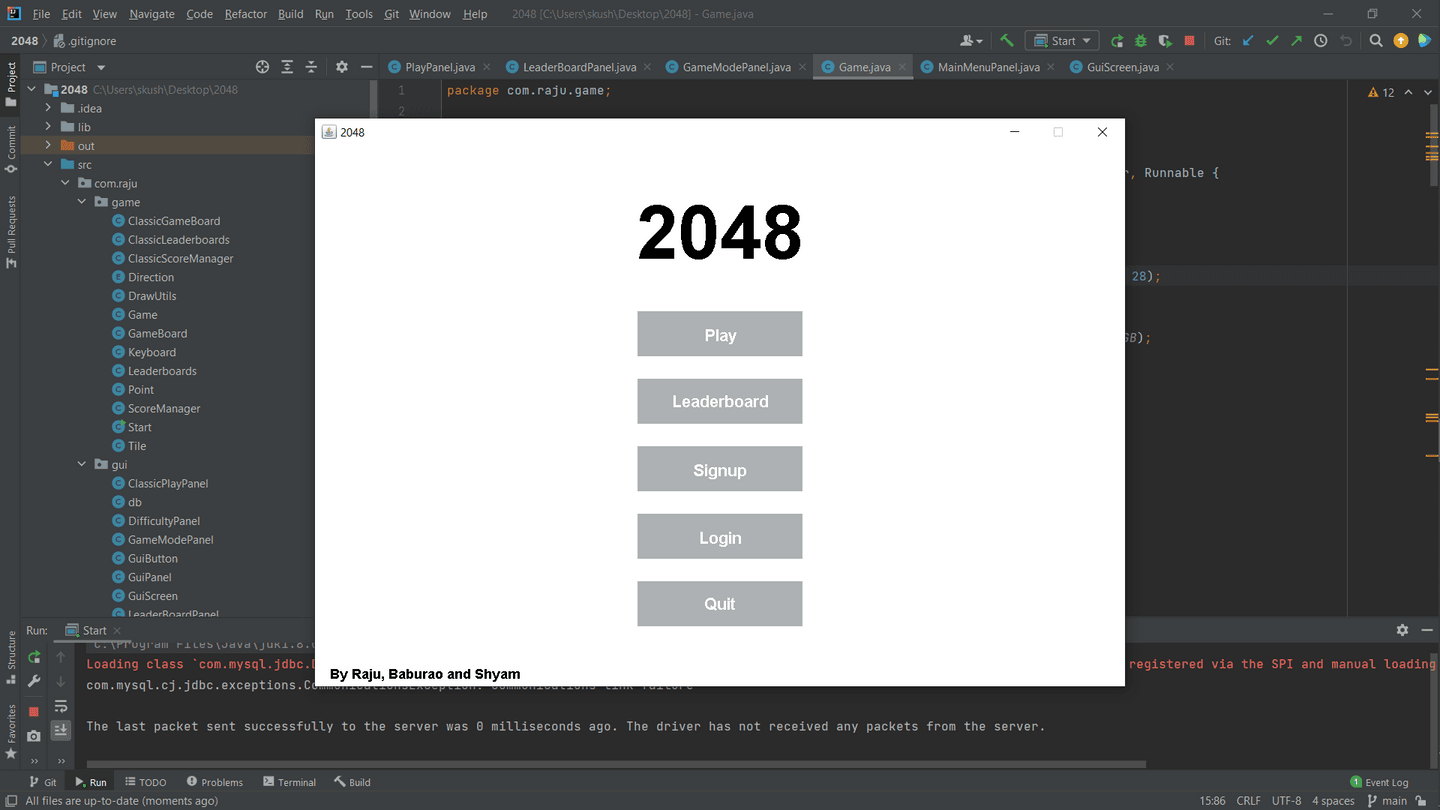The width and height of the screenshot is (1440, 810).
Task: Toggle scroll-to-end icon in the Run console
Action: [x=61, y=731]
